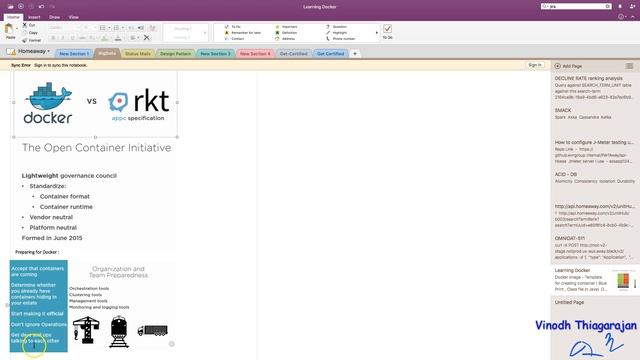640x360 pixels.
Task: Switch to the Draw ribbon tab
Action: (54, 17)
